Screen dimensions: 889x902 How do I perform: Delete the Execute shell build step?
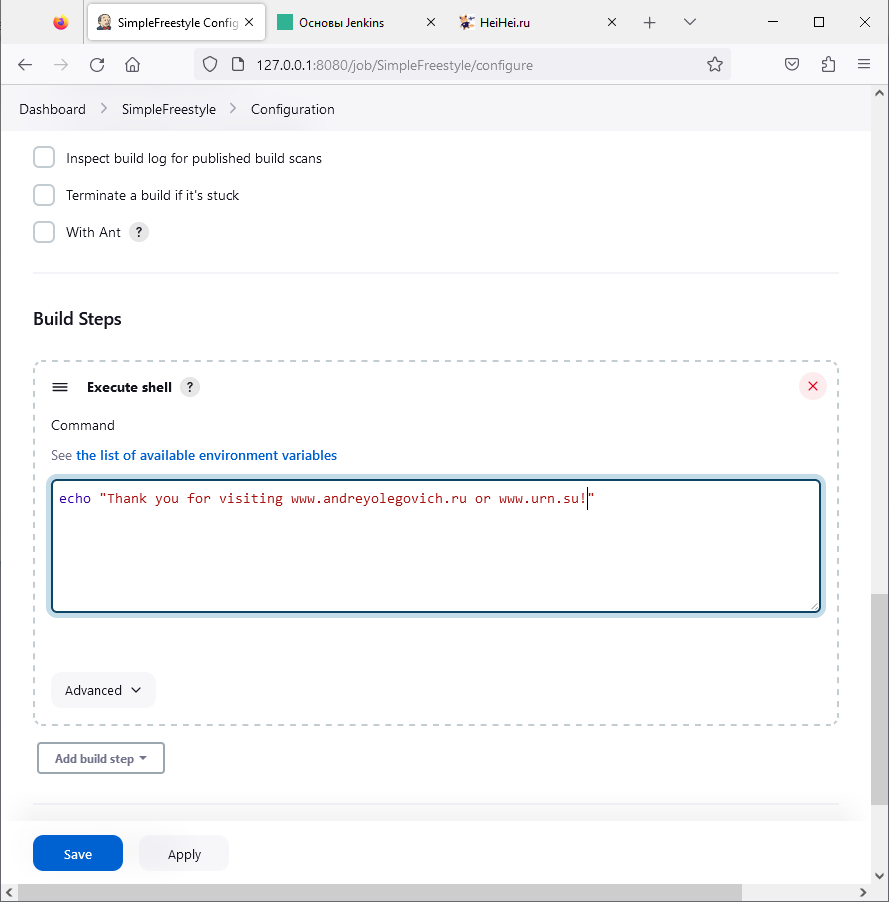[x=812, y=386]
